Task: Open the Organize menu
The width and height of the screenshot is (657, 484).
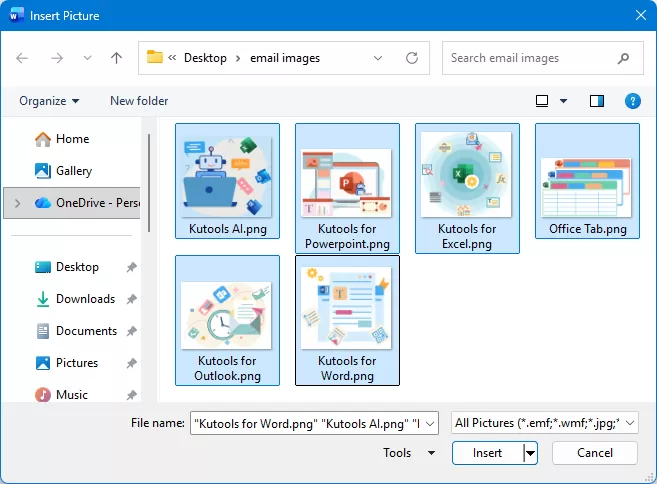Action: [x=49, y=101]
